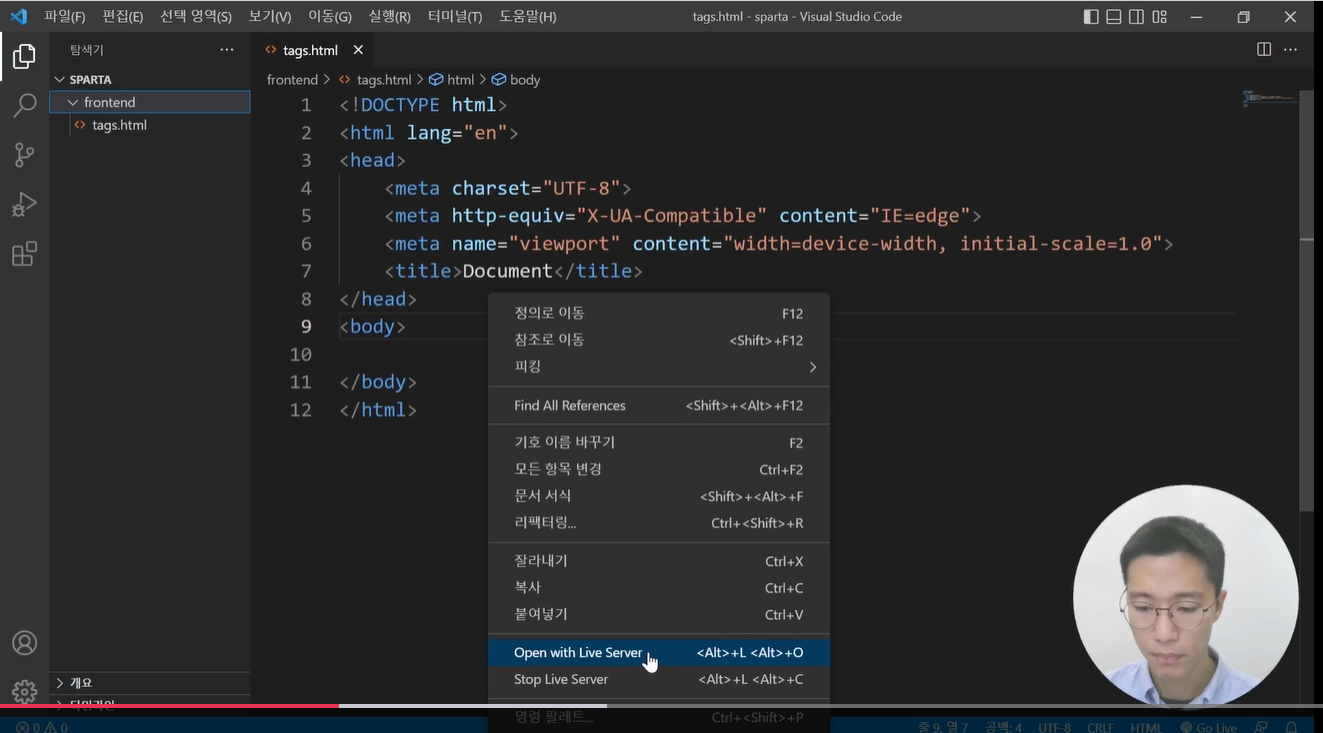Click the code minimap preview

coord(1270,98)
